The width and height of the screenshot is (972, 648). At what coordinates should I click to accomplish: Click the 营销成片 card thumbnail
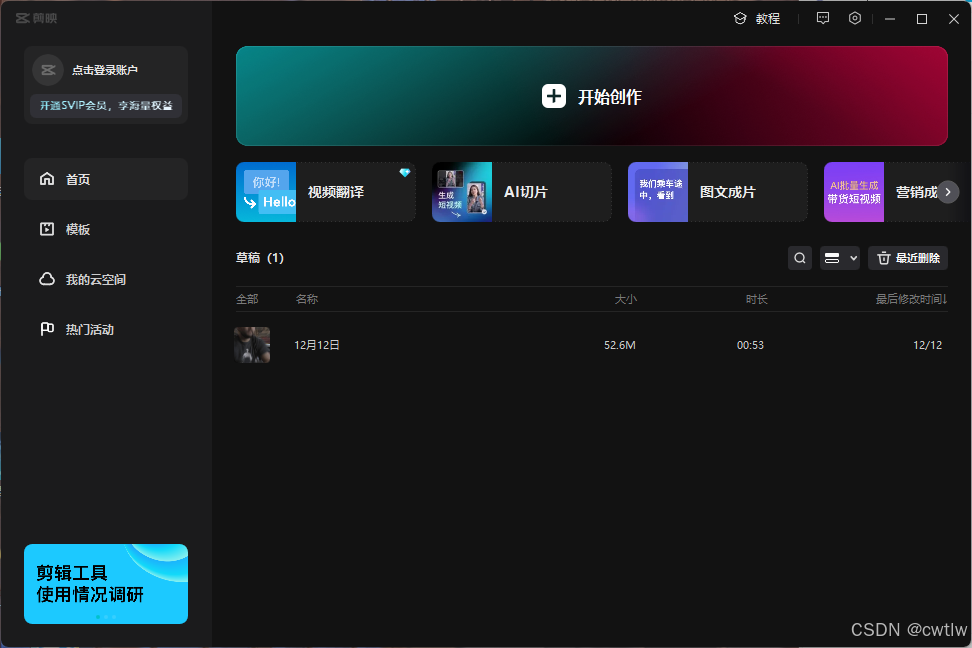pyautogui.click(x=854, y=192)
